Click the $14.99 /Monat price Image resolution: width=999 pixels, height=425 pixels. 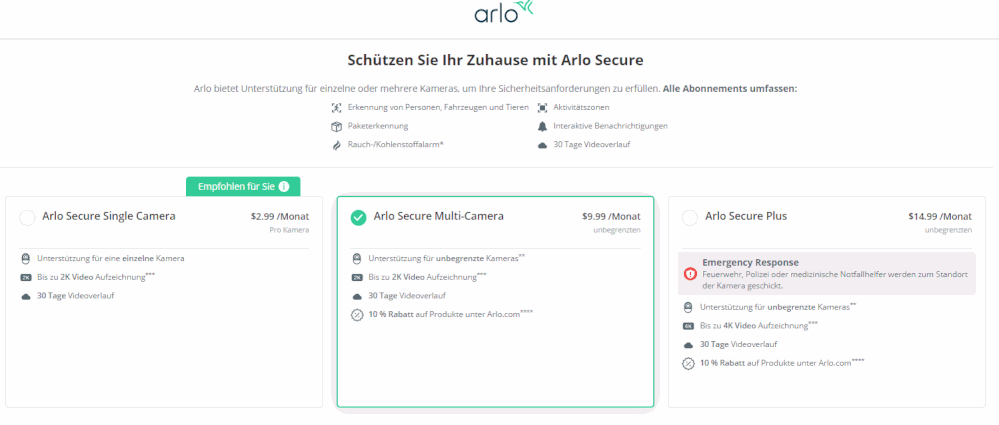point(940,217)
